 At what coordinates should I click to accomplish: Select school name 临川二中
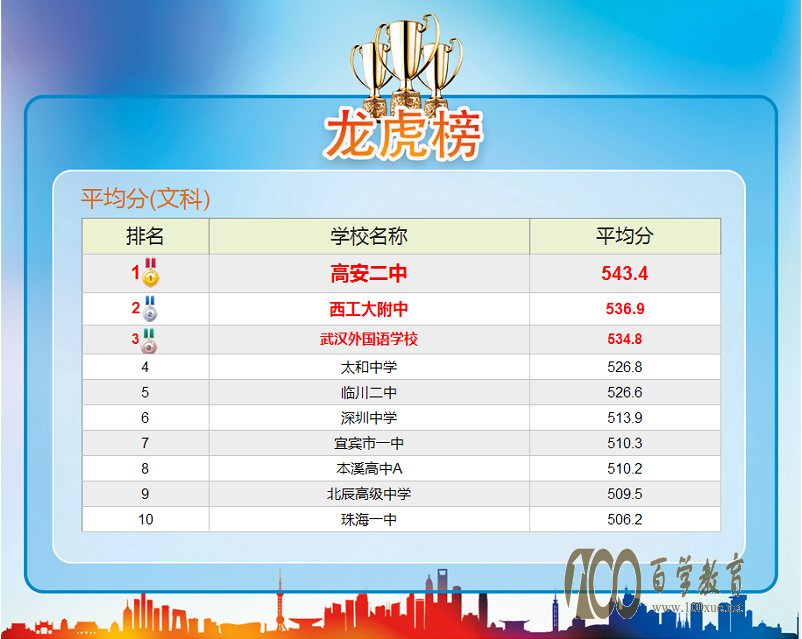coord(369,393)
